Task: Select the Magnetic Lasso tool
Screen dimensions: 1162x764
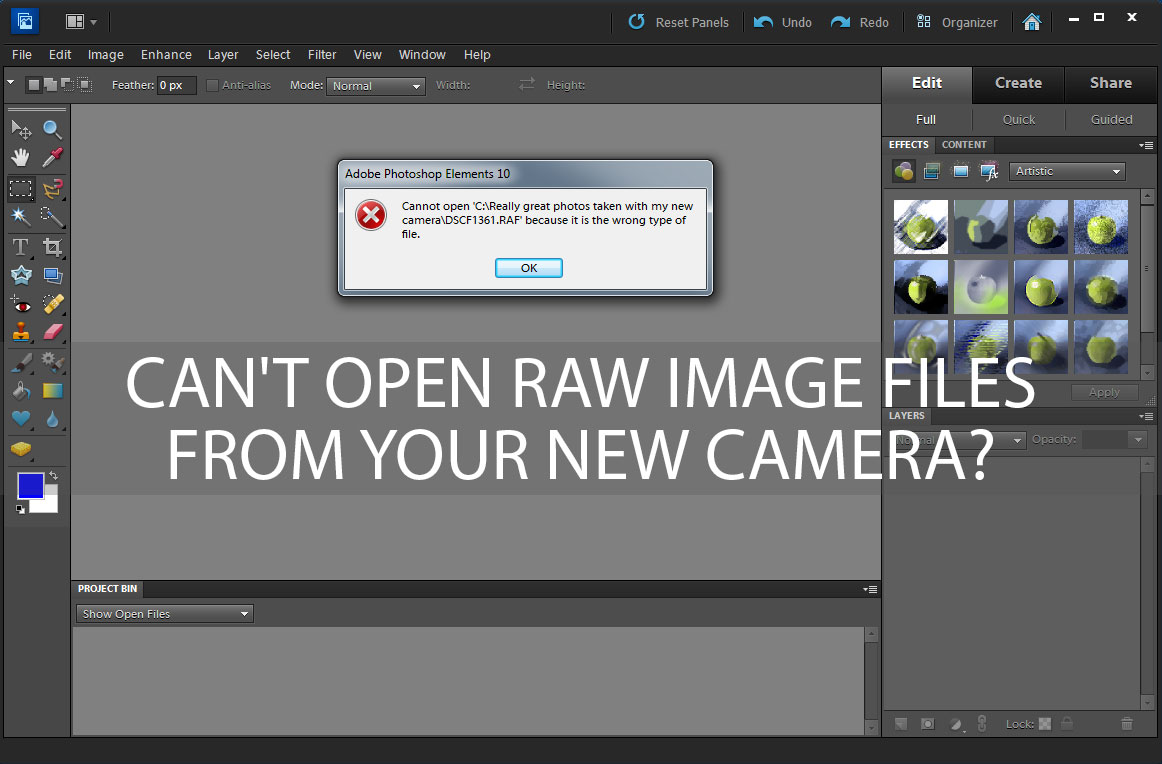Action: click(x=52, y=189)
